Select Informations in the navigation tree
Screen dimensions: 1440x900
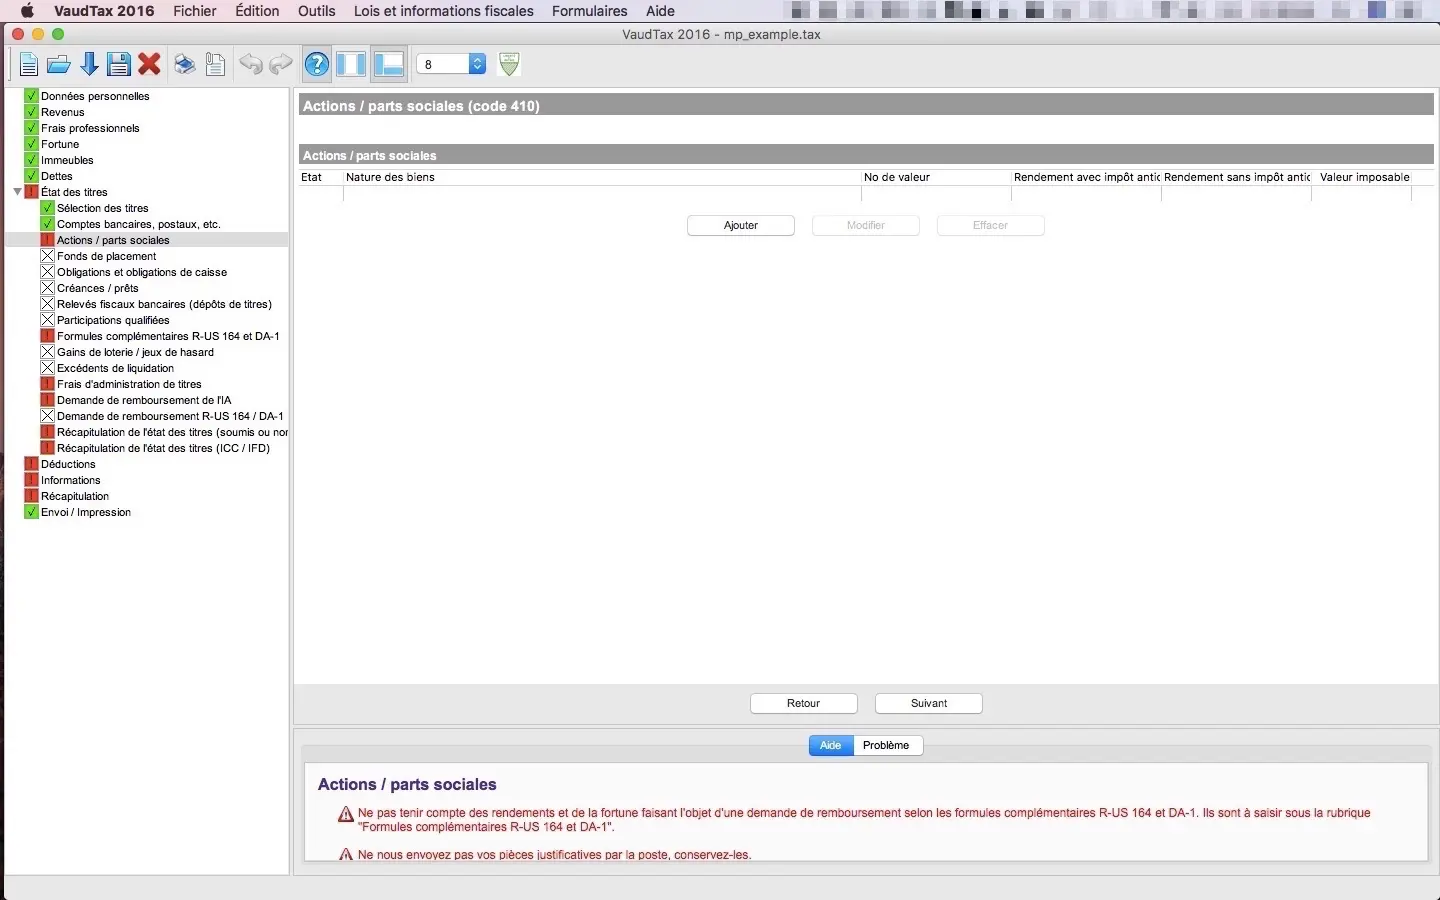point(71,480)
